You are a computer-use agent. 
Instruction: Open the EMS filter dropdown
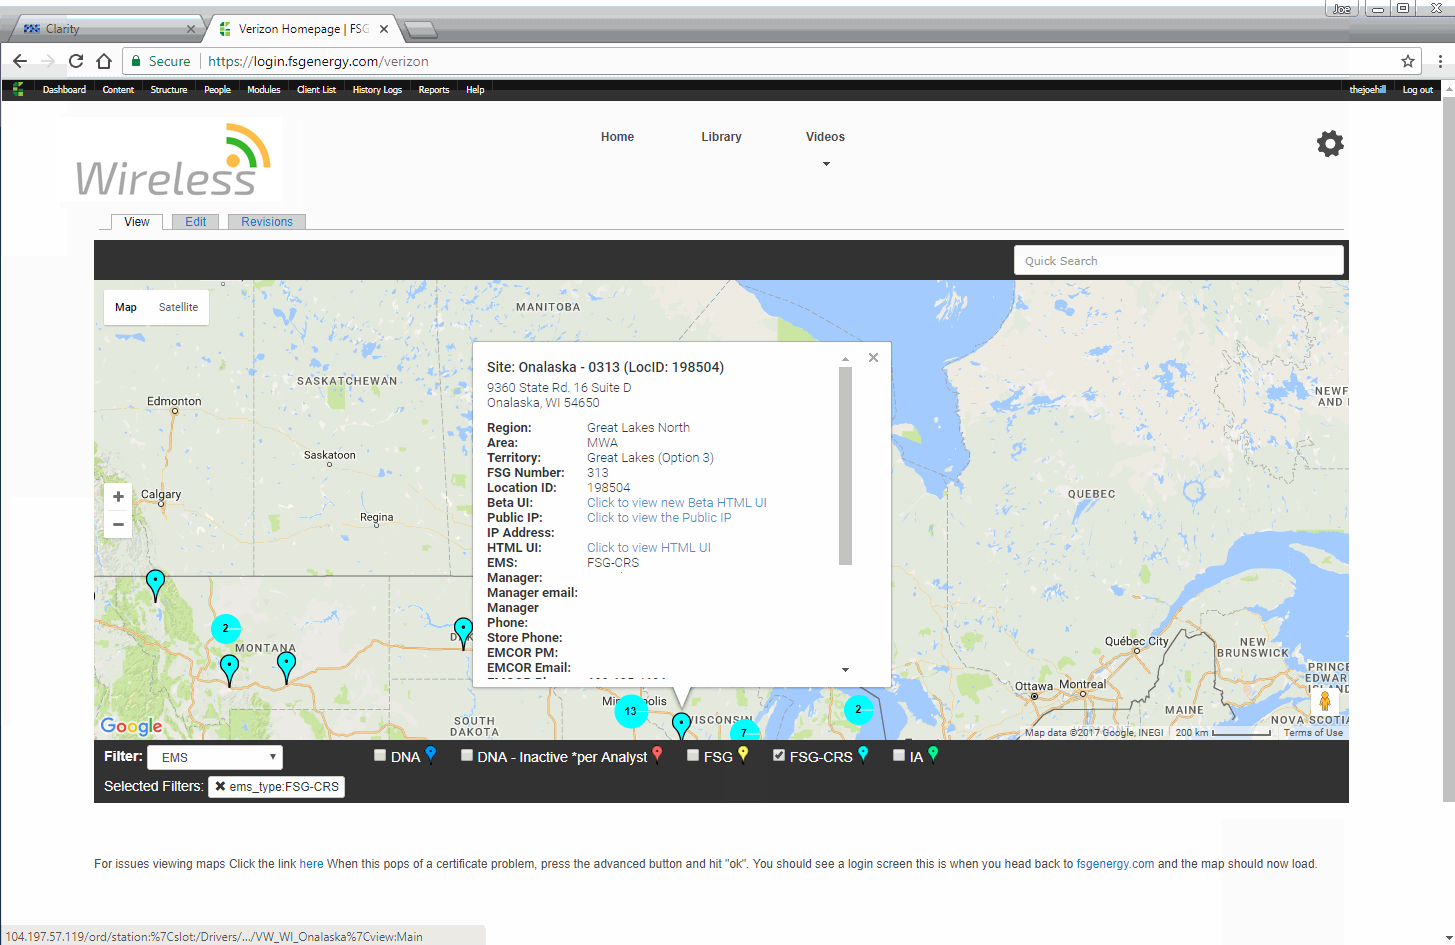(x=215, y=758)
